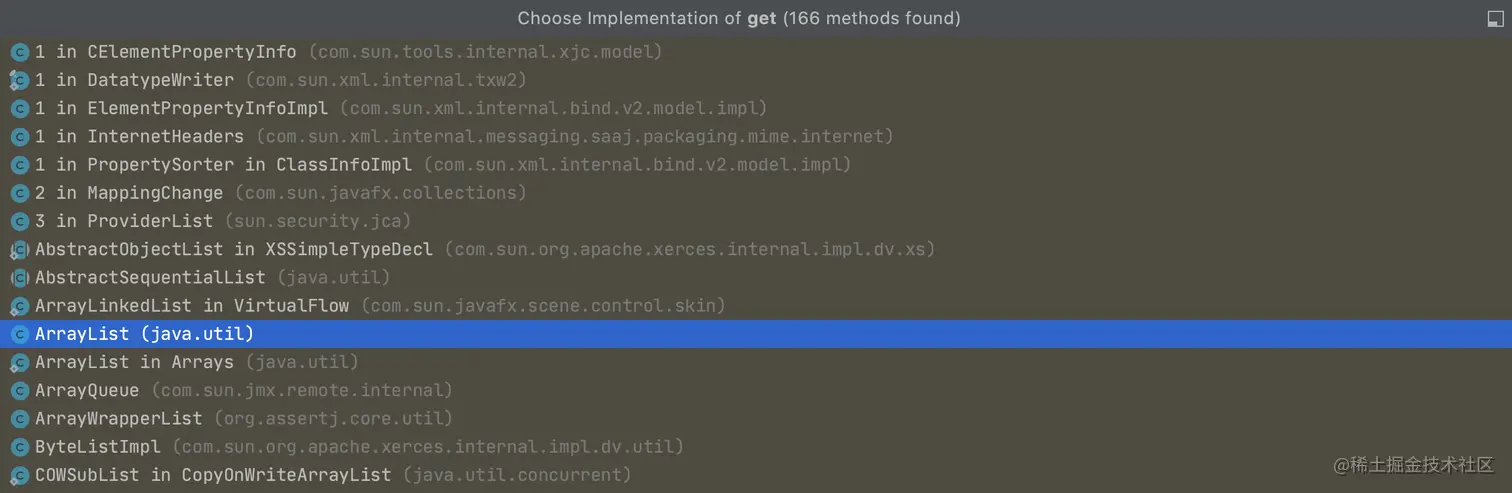Viewport: 1512px width, 493px height.
Task: Click the class icon next to ArrayQueue
Action: (19, 390)
